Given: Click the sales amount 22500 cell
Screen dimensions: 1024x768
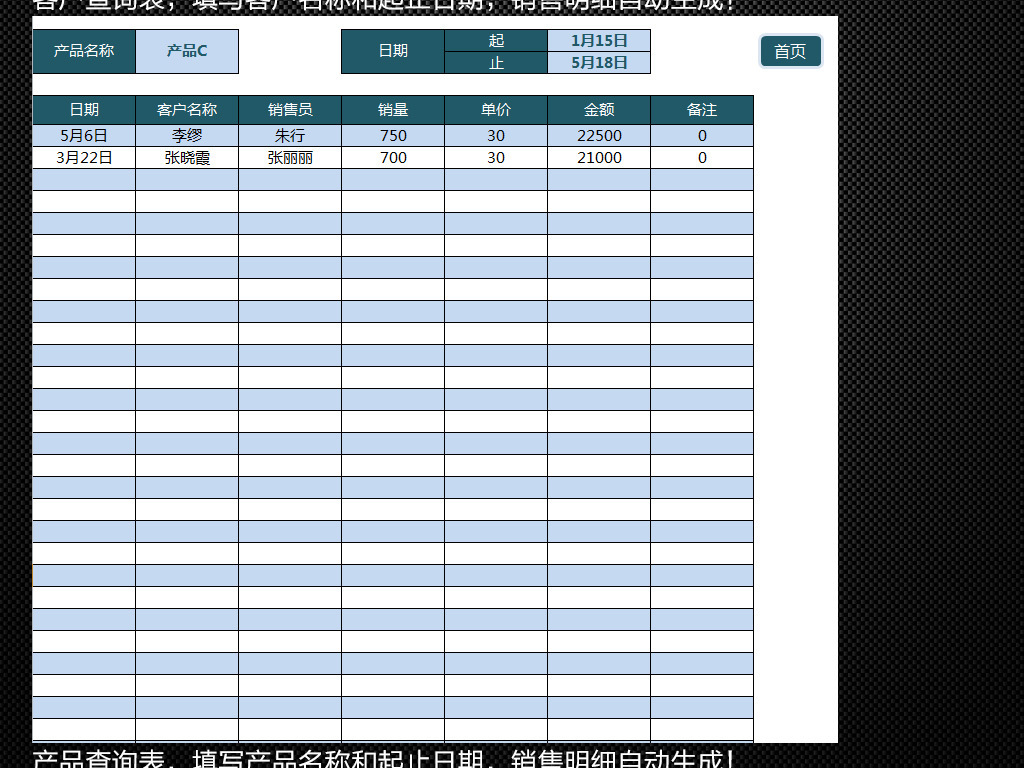Looking at the screenshot, I should (598, 135).
